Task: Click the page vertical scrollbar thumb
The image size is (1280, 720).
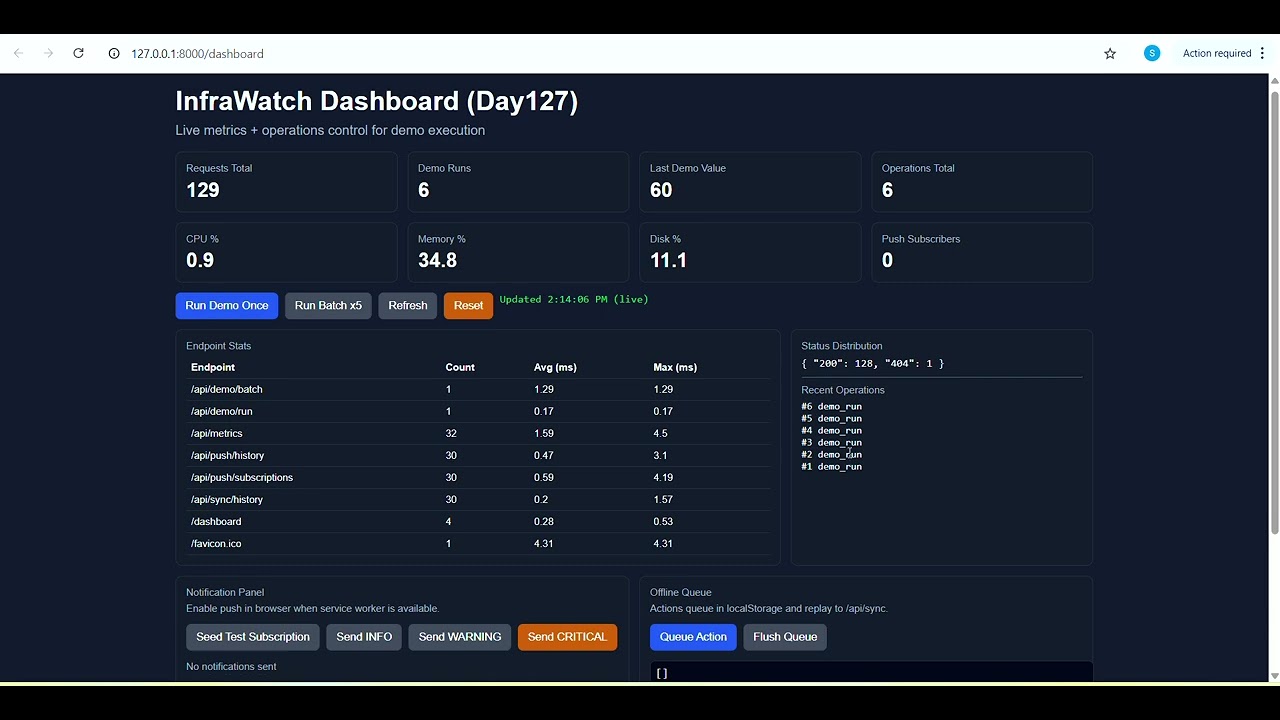Action: [1274, 313]
